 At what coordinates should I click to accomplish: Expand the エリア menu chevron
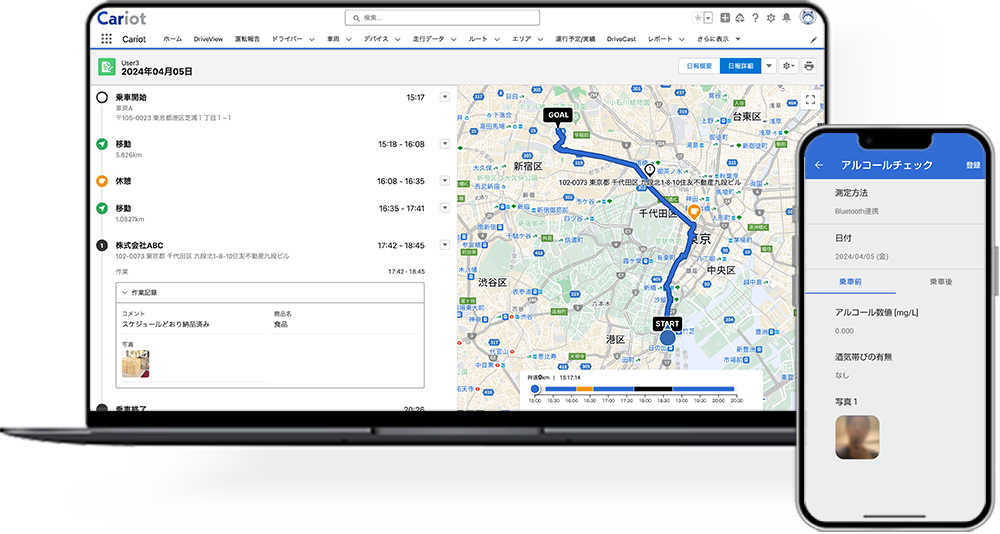(x=540, y=40)
